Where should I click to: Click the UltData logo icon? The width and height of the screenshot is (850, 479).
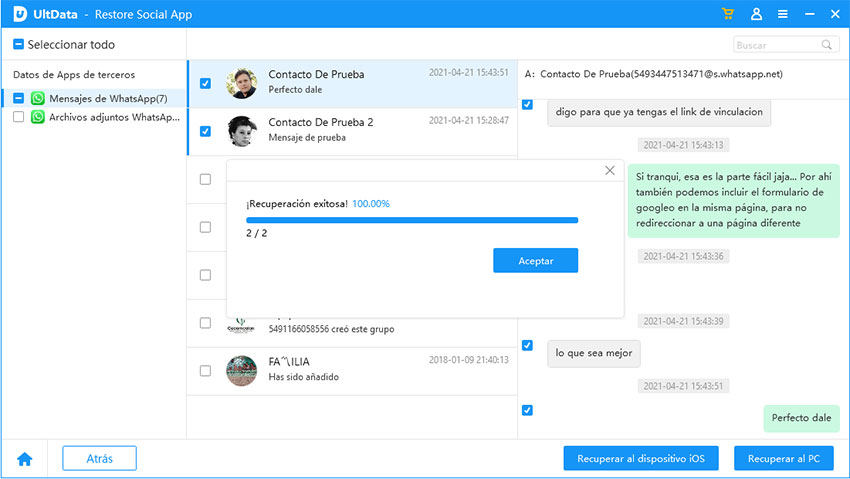click(20, 14)
